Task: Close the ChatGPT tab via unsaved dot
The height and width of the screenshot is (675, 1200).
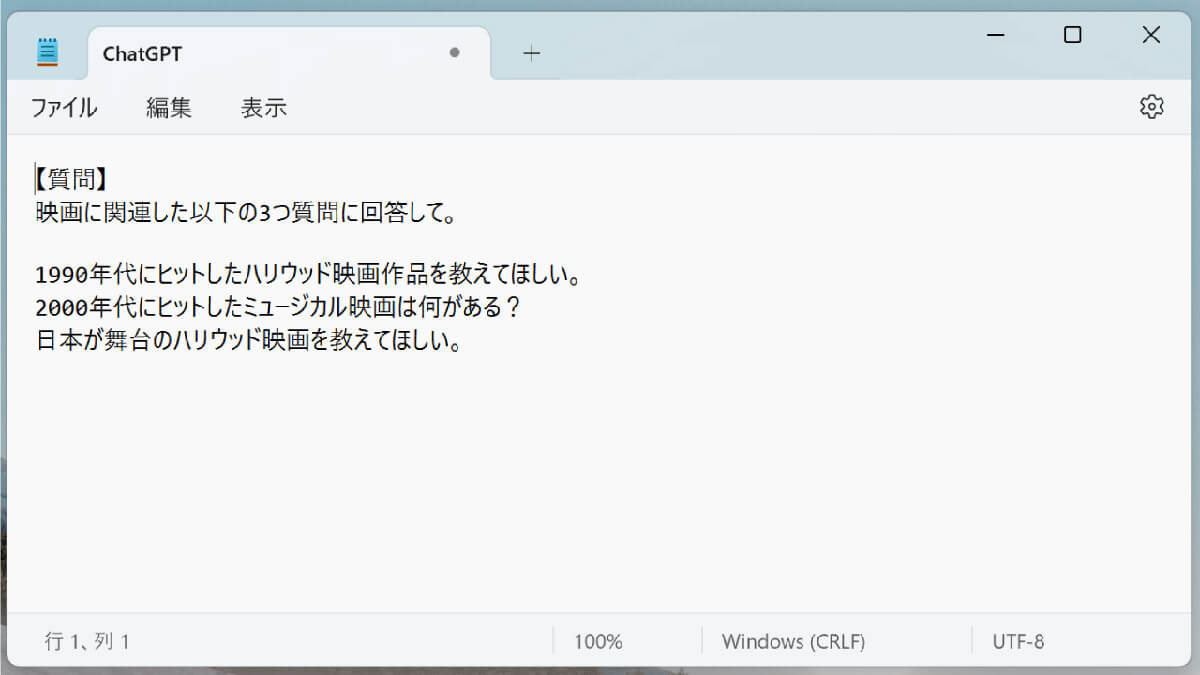Action: [454, 53]
